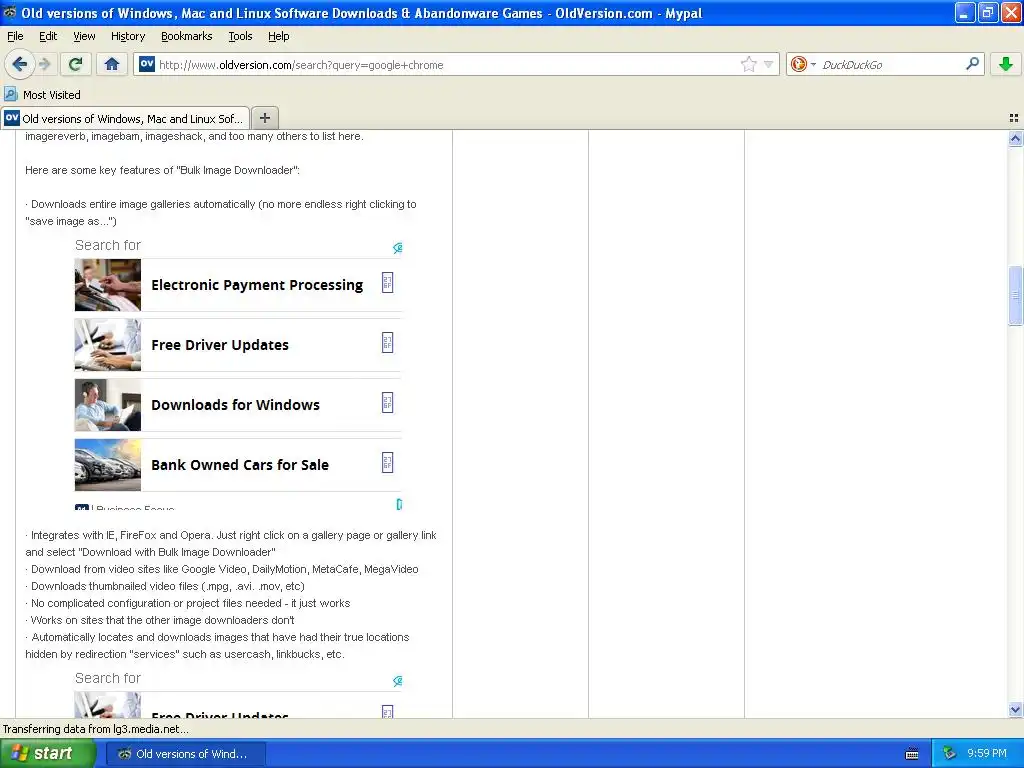Click the magnifier search icon in search box
This screenshot has width=1024, height=768.
[x=972, y=63]
